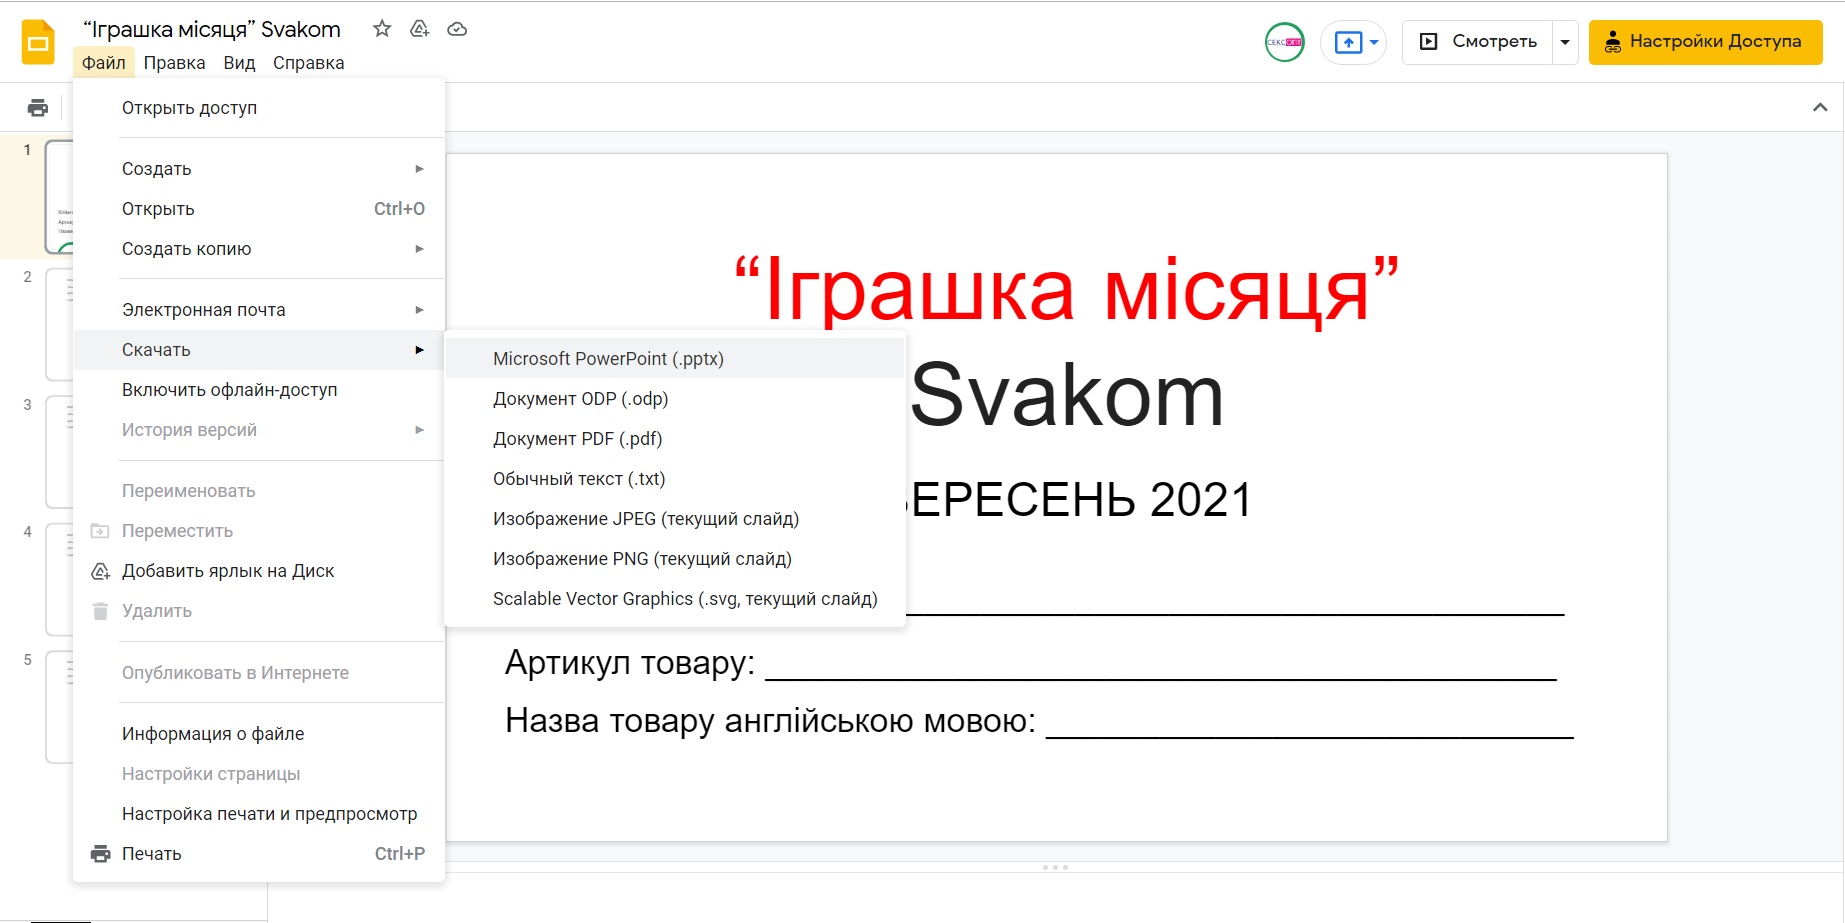The height and width of the screenshot is (923, 1845).
Task: Download as Документ PDF (.pdf)
Action: coord(577,439)
